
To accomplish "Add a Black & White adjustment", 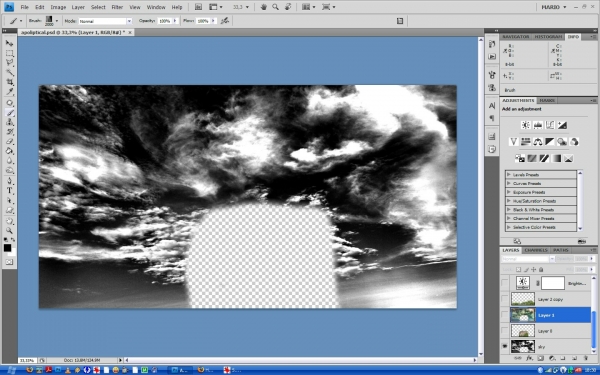I will click(x=550, y=142).
